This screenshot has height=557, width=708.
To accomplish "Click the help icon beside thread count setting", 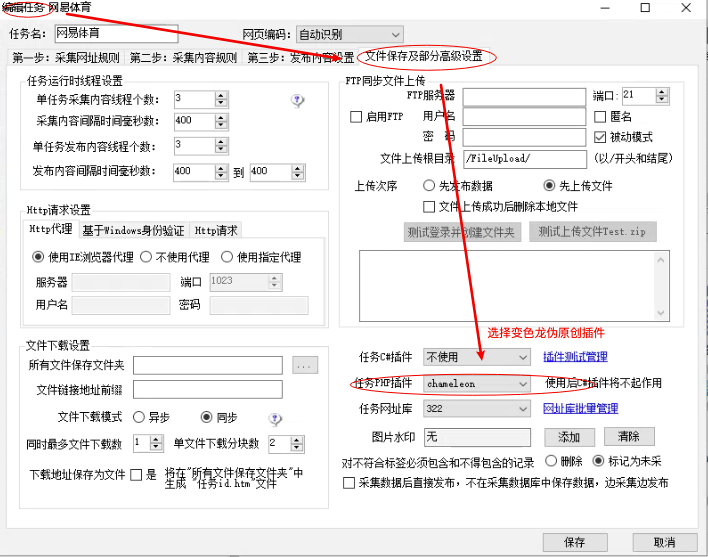I will click(297, 100).
